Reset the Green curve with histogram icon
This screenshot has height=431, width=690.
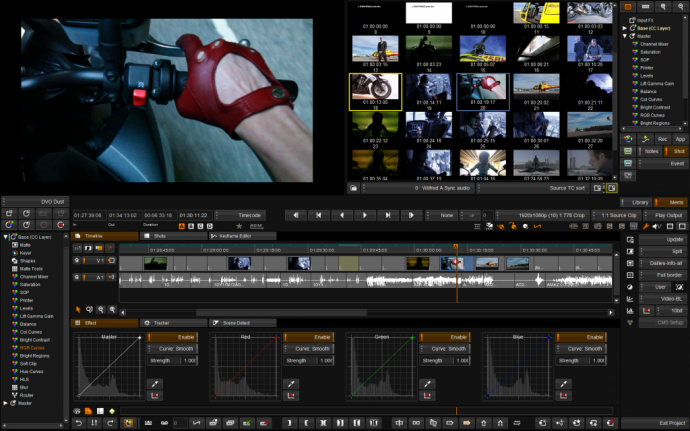(x=427, y=396)
